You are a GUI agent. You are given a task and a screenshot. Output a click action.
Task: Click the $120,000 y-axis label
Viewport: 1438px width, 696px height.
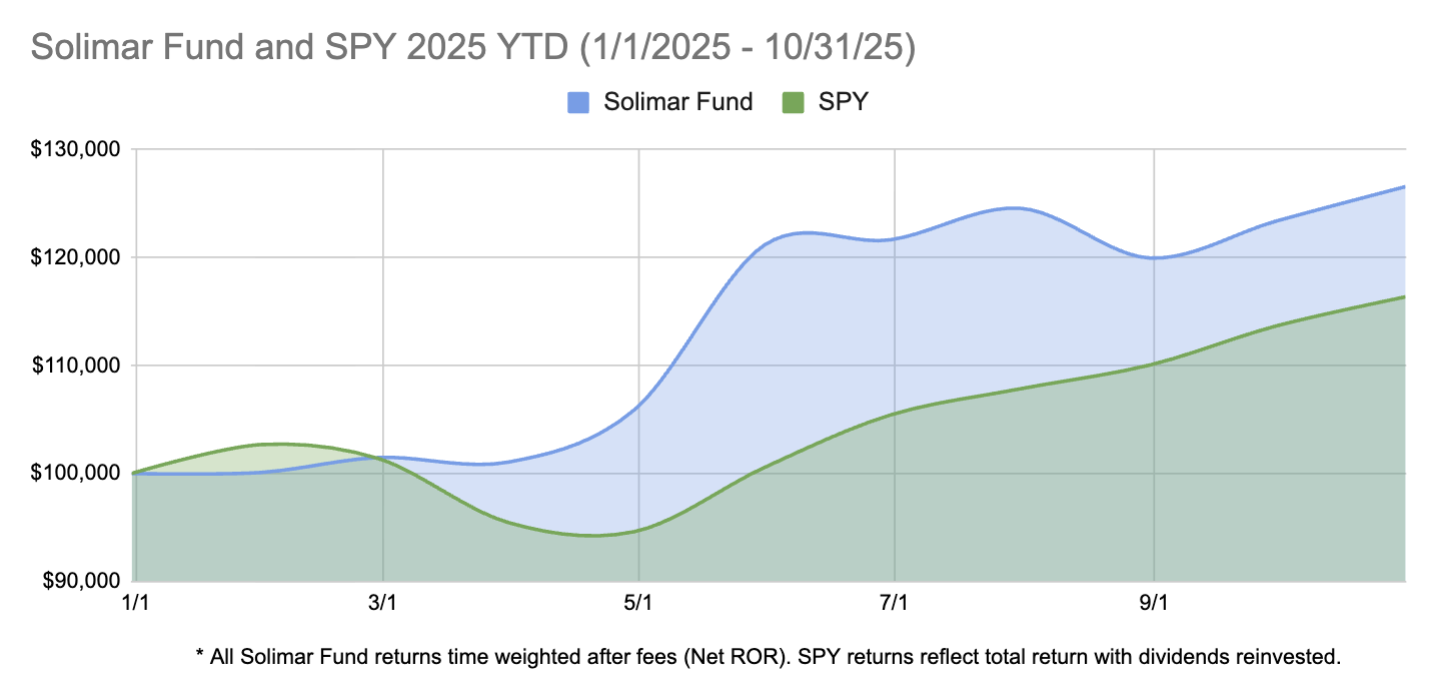click(75, 258)
